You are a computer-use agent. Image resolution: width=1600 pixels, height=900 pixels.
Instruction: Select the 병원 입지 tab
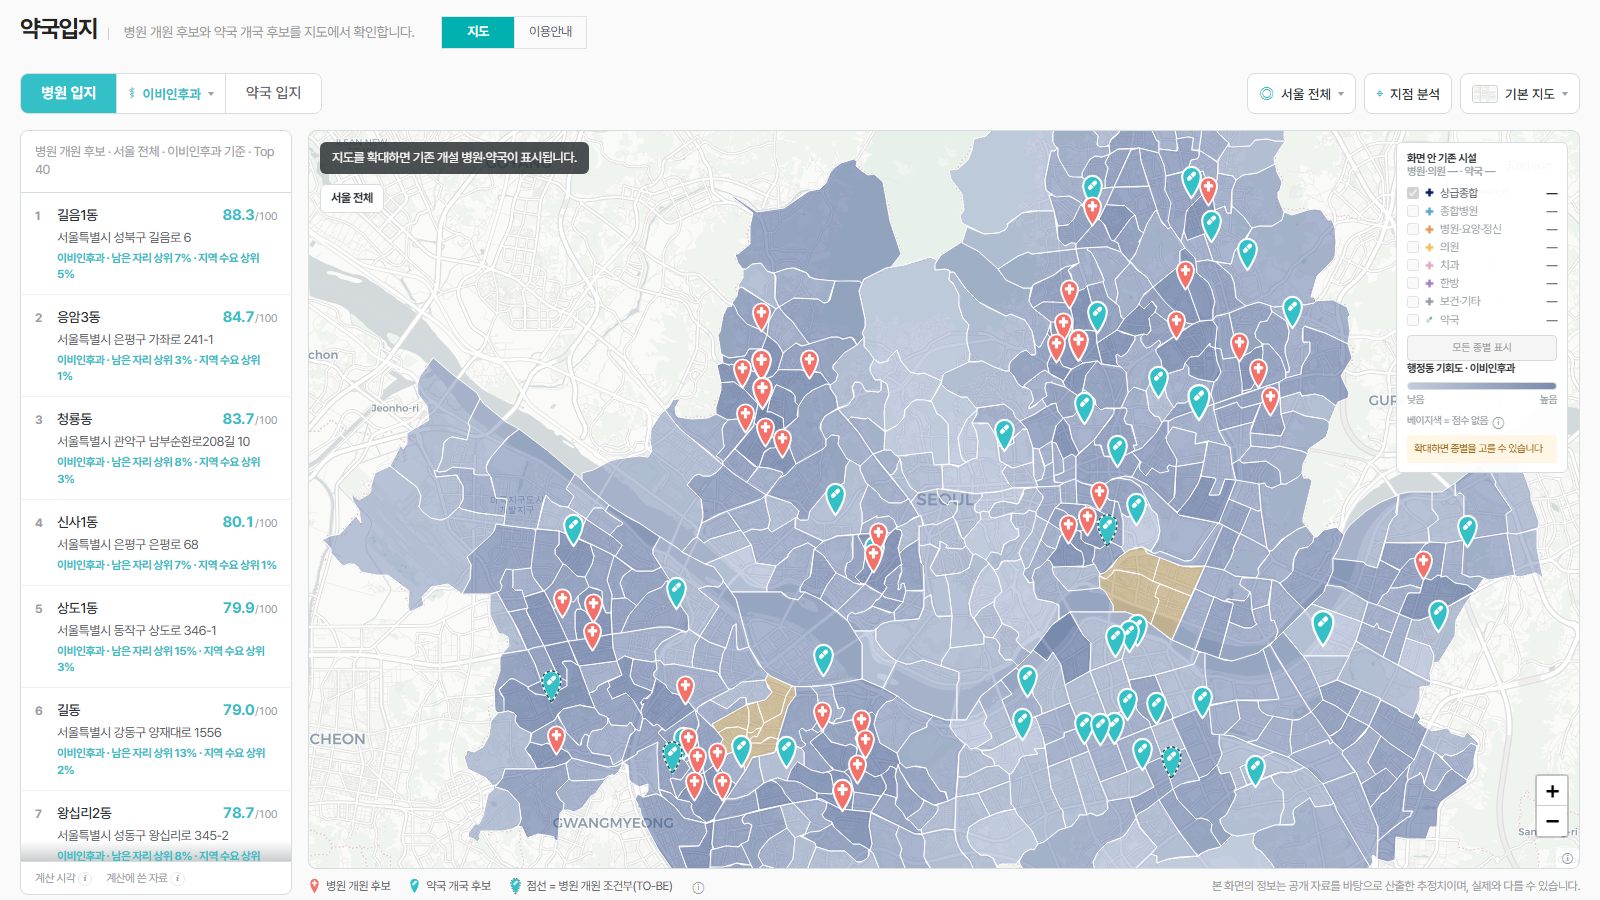pyautogui.click(x=68, y=93)
